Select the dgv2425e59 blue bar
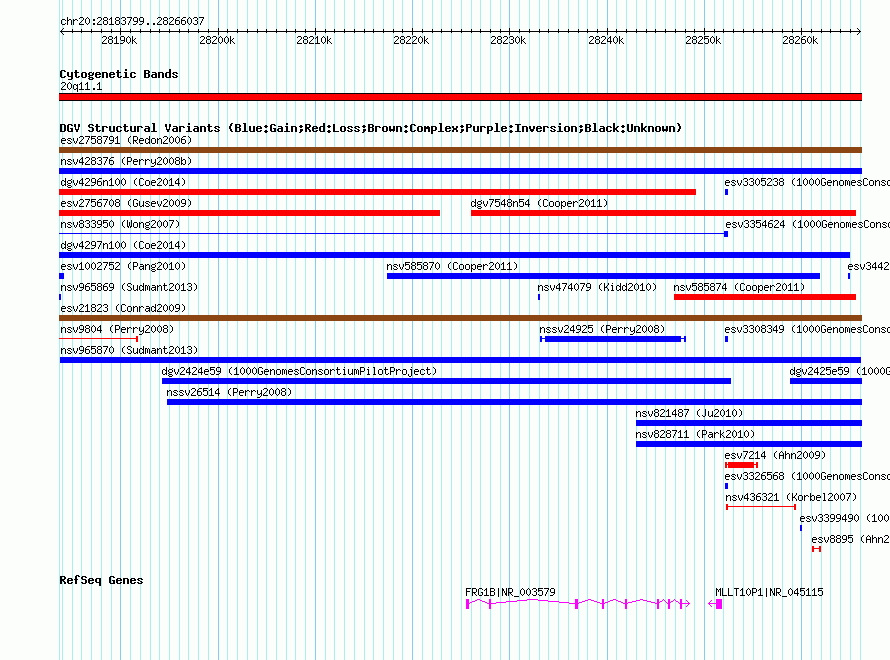 click(x=826, y=381)
